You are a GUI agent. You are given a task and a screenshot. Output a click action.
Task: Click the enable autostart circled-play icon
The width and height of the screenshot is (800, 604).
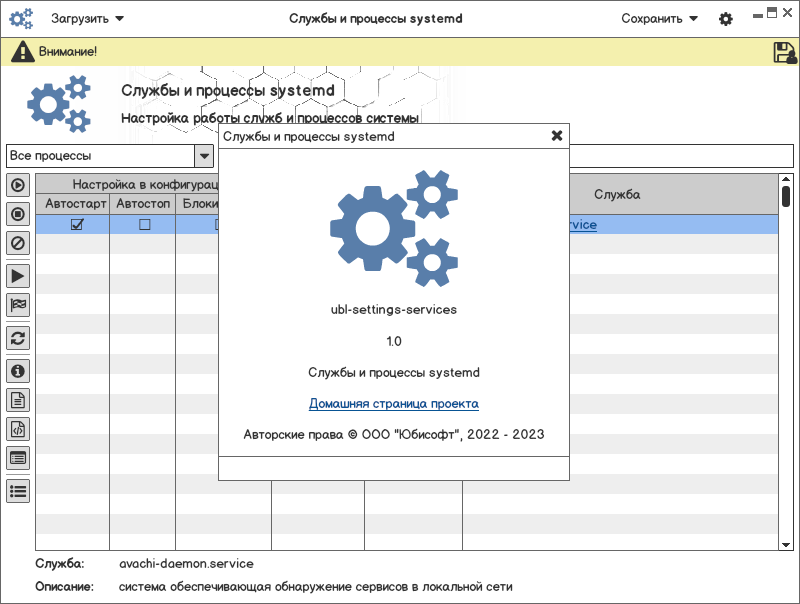coord(18,185)
